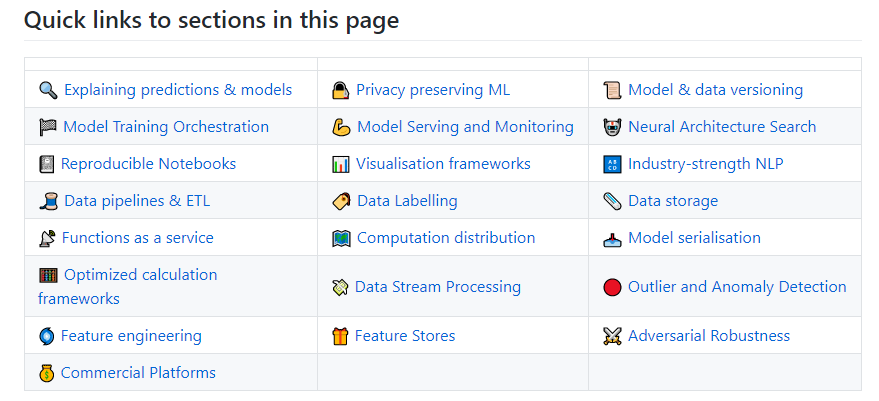Follow the Neural Architecture Search link
Viewport: 879px width, 401px height.
point(722,127)
